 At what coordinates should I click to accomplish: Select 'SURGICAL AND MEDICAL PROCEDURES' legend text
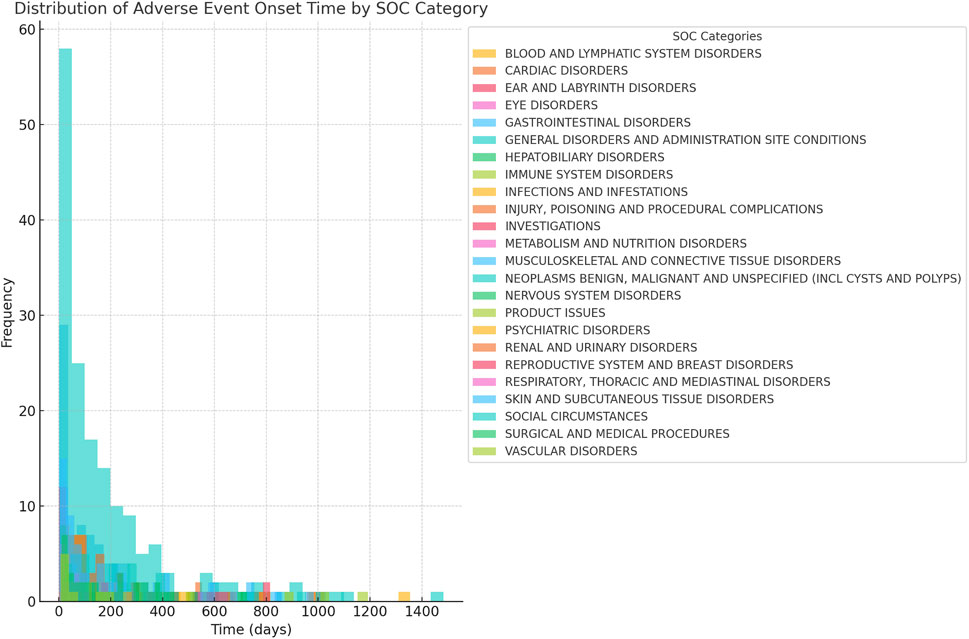[x=617, y=434]
